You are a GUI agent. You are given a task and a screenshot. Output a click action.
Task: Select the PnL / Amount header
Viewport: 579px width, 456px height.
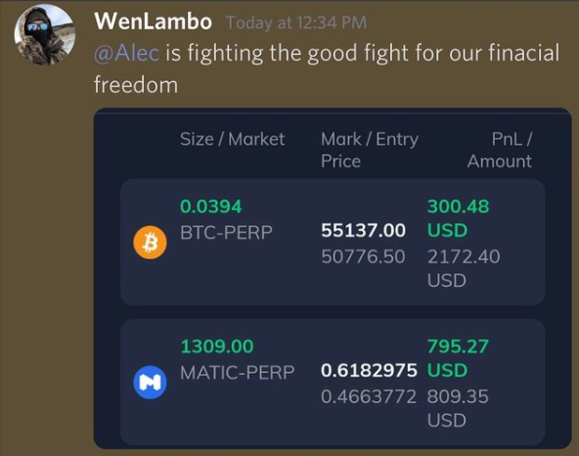[500, 150]
